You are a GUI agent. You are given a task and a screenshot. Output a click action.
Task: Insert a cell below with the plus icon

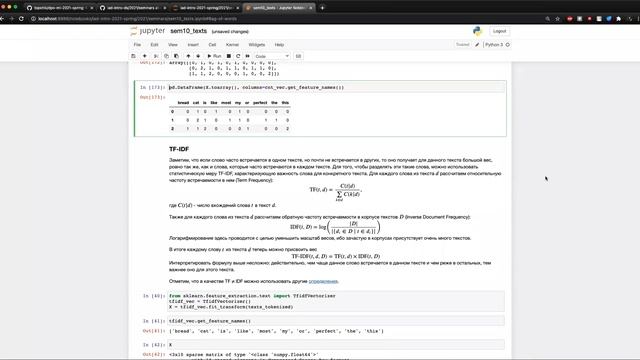coord(144,56)
